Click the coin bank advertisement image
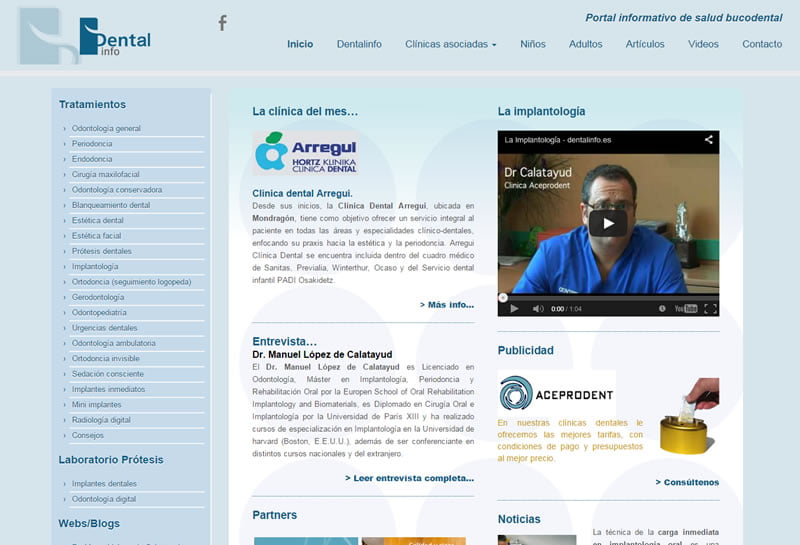 tap(689, 416)
